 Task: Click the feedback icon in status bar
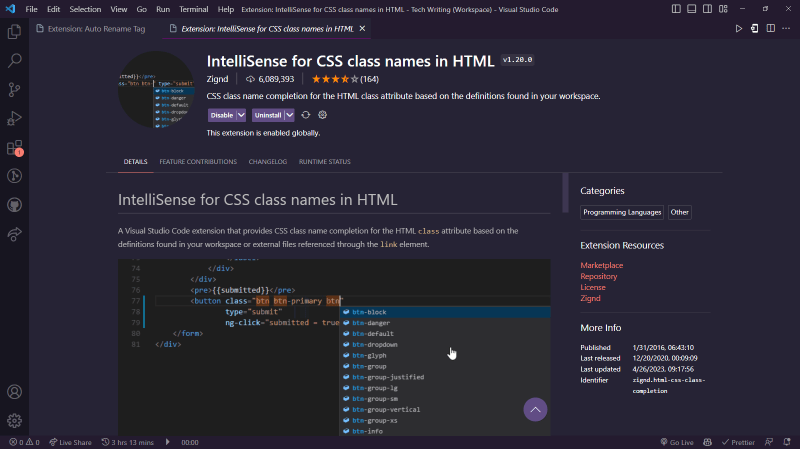[x=769, y=442]
